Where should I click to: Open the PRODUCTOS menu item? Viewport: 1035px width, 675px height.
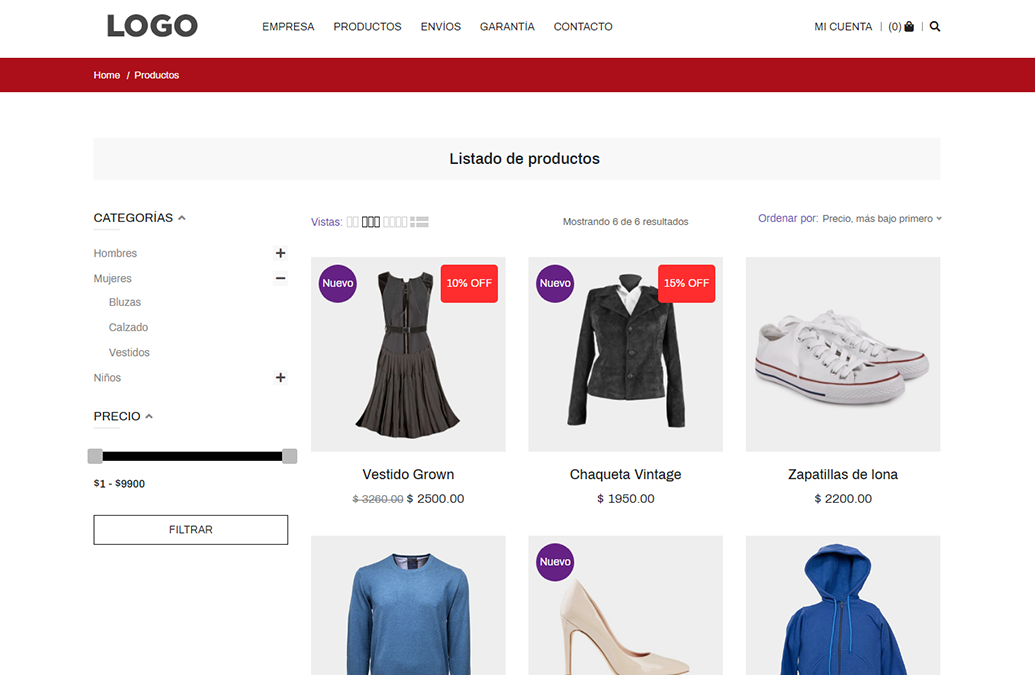point(367,26)
